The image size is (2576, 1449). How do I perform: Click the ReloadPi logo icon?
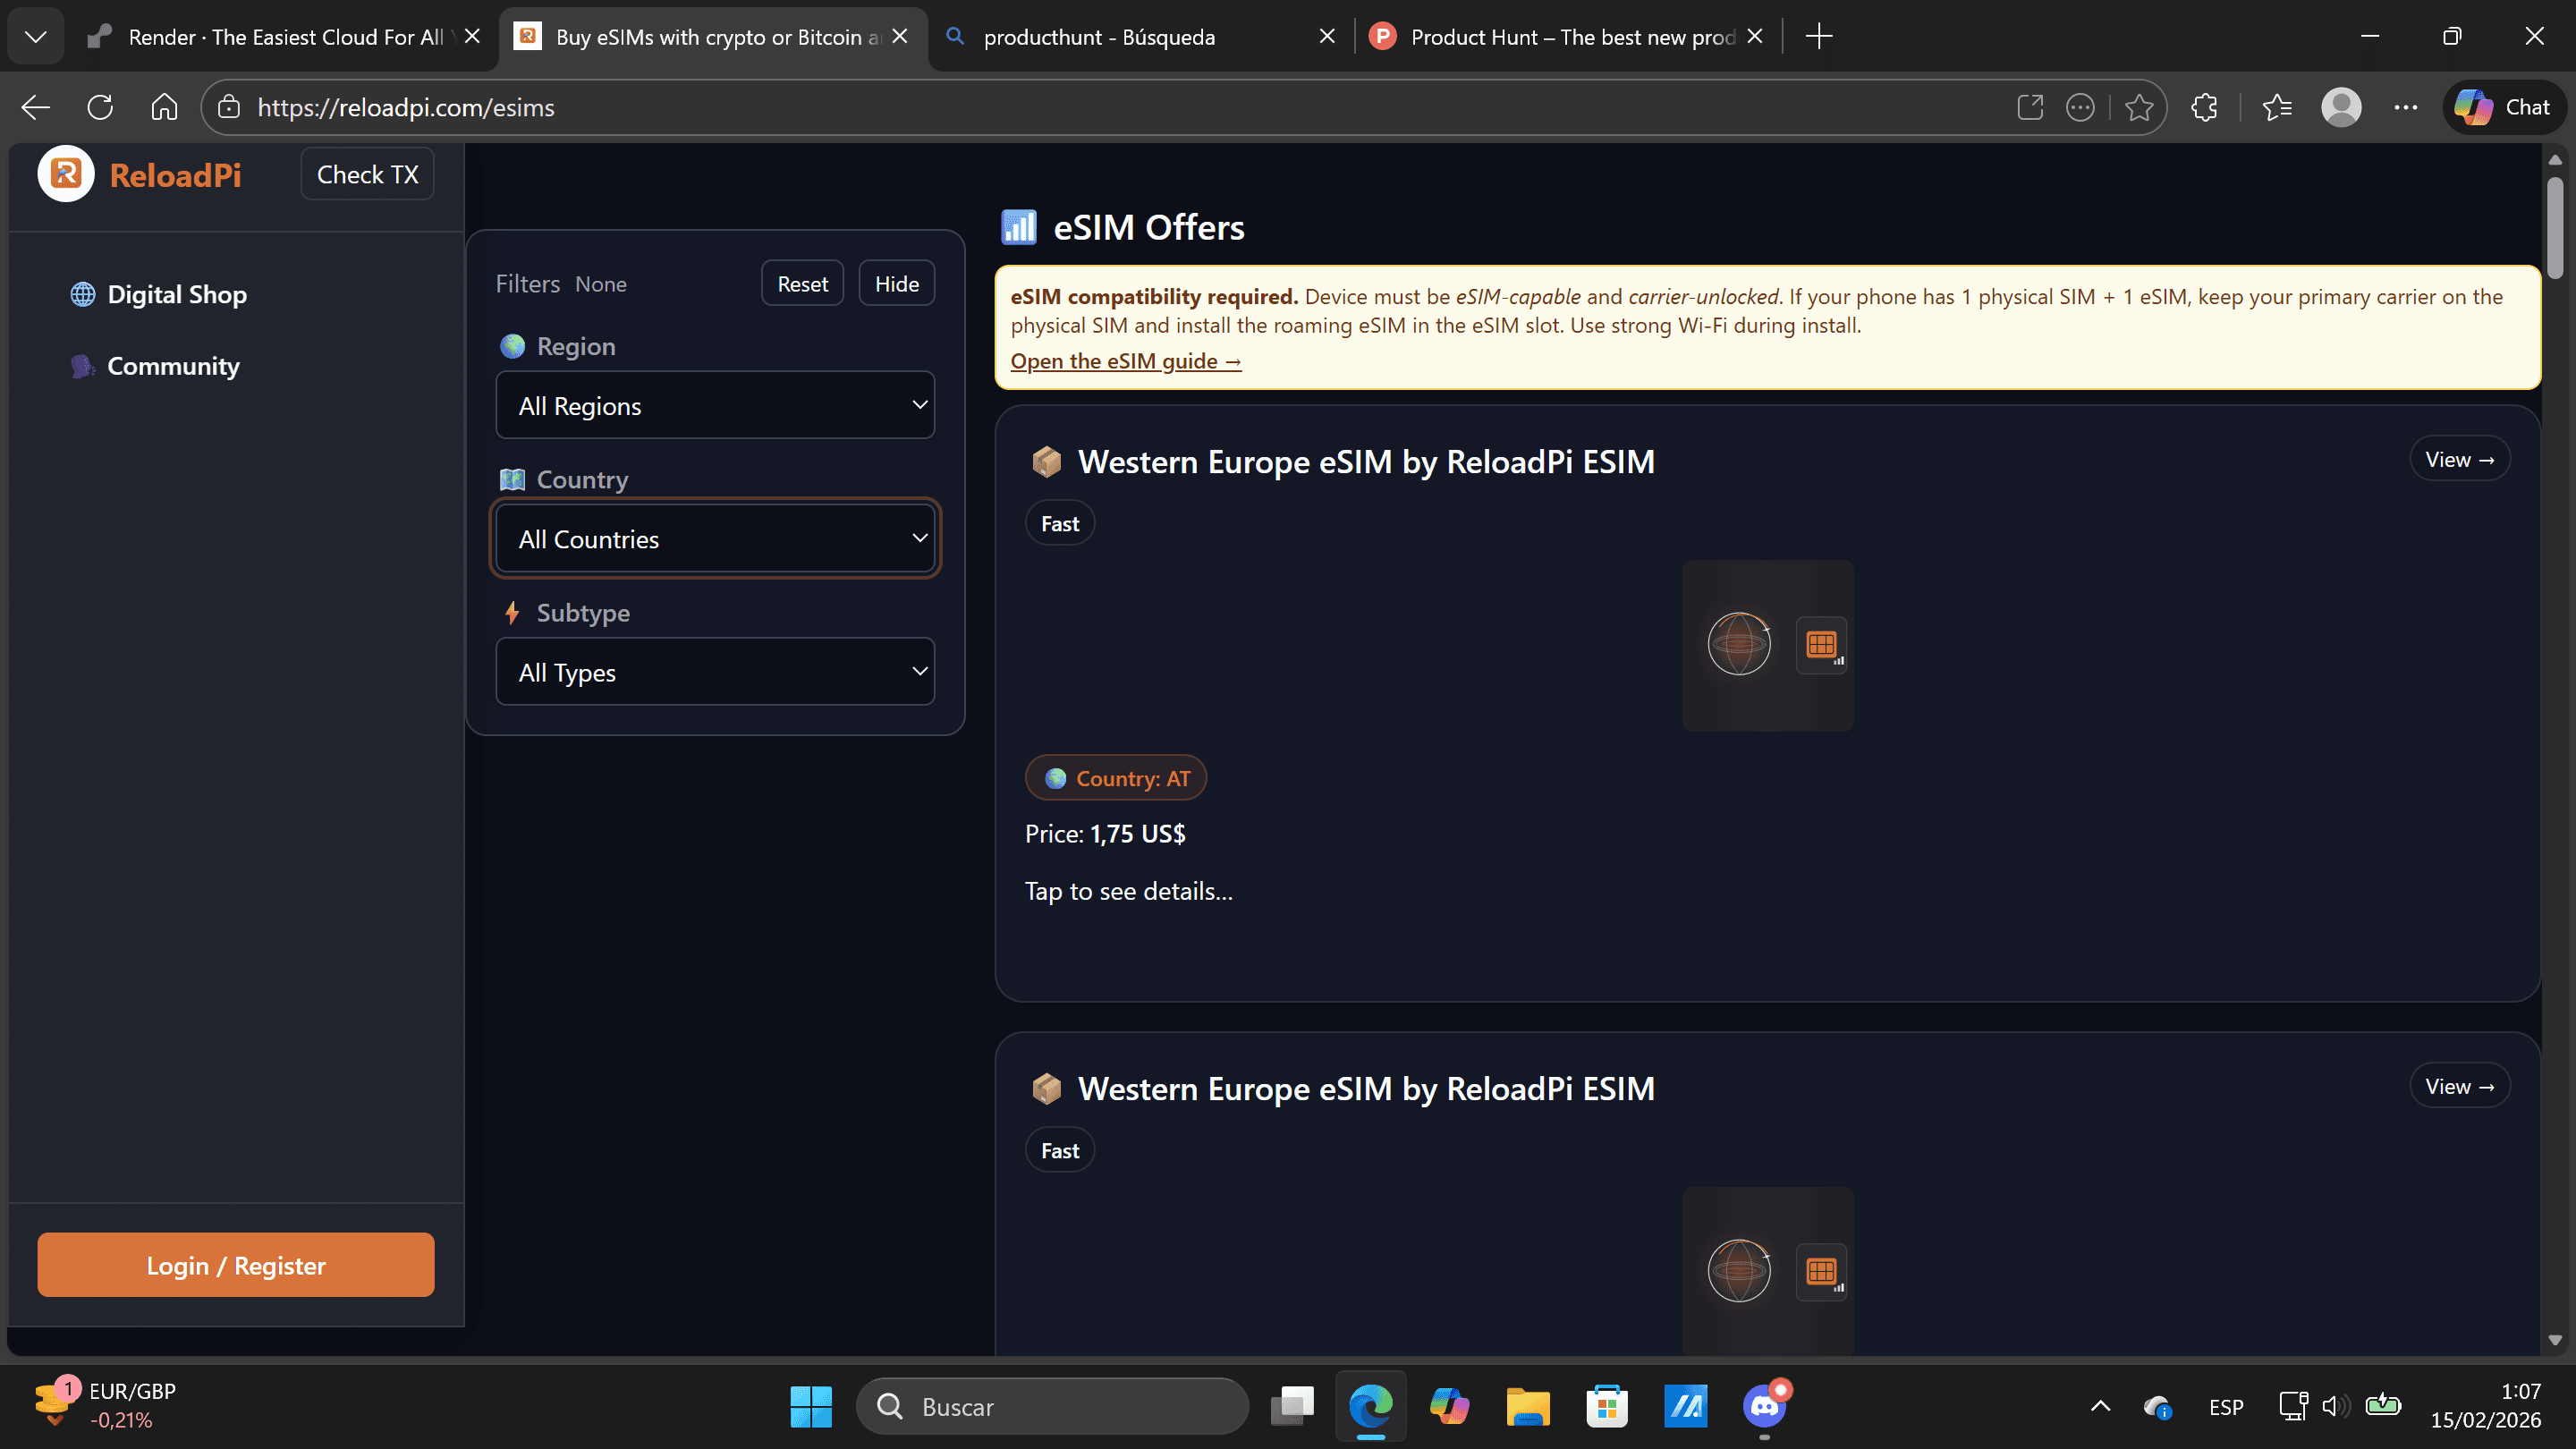(64, 173)
